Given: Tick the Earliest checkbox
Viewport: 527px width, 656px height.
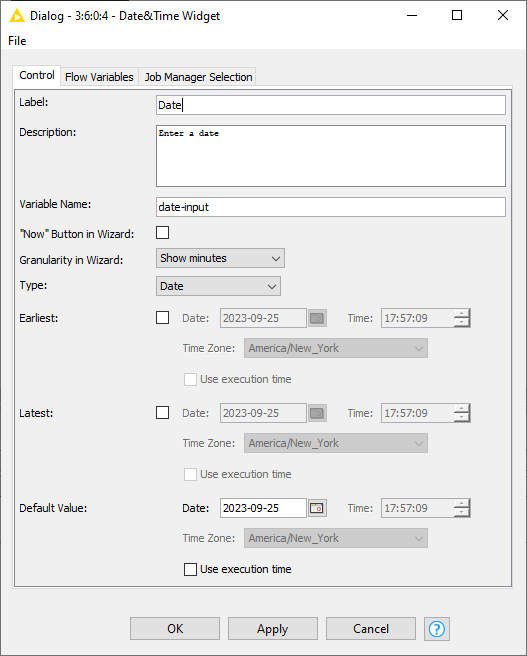Looking at the screenshot, I should pyautogui.click(x=162, y=318).
